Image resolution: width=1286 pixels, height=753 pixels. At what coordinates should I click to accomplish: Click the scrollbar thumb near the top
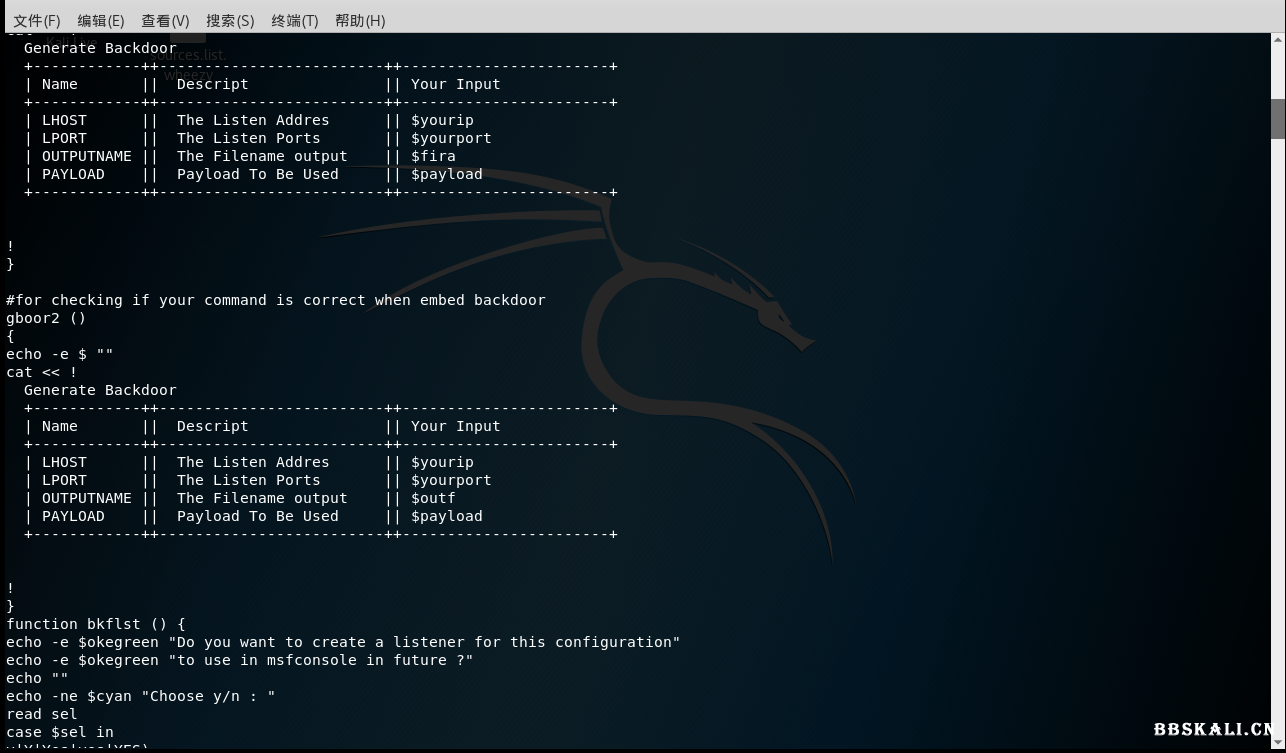[1277, 118]
